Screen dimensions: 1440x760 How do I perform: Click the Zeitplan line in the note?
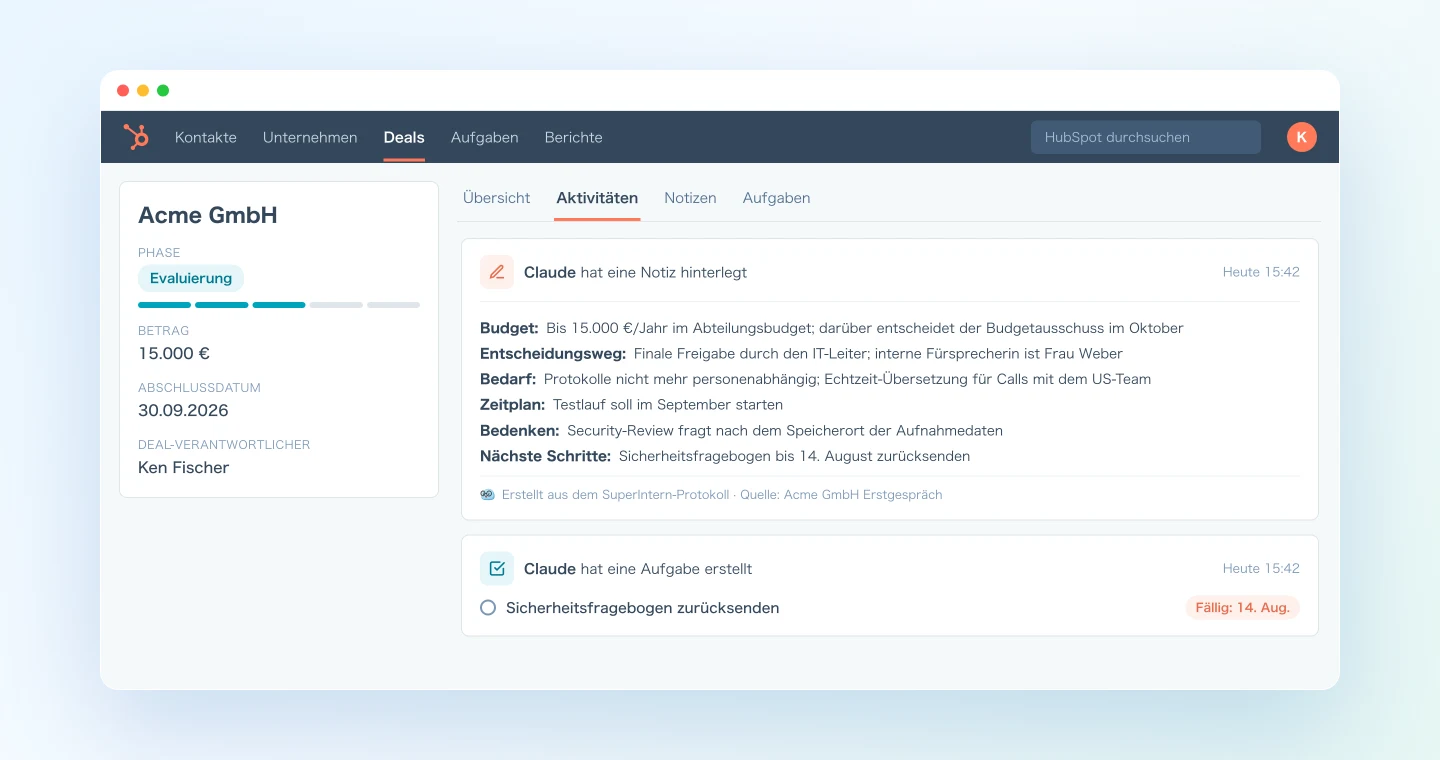coord(631,405)
